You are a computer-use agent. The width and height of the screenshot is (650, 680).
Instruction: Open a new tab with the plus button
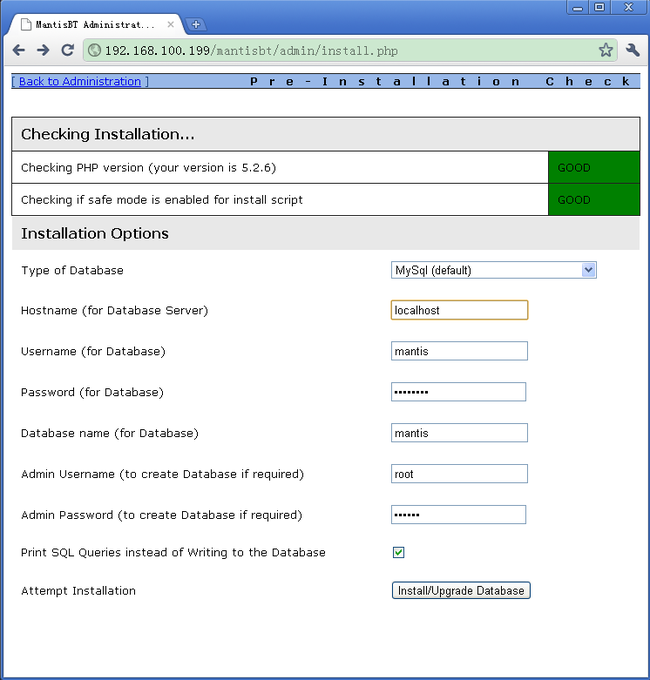click(x=196, y=25)
